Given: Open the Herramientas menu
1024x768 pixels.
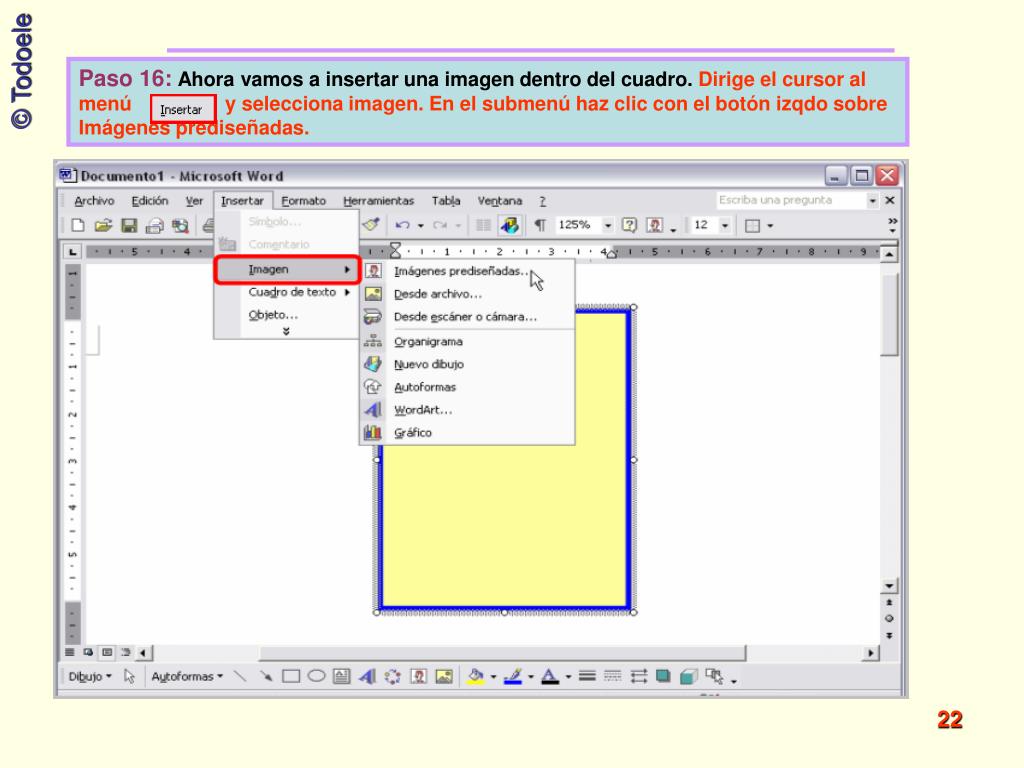Looking at the screenshot, I should 379,200.
